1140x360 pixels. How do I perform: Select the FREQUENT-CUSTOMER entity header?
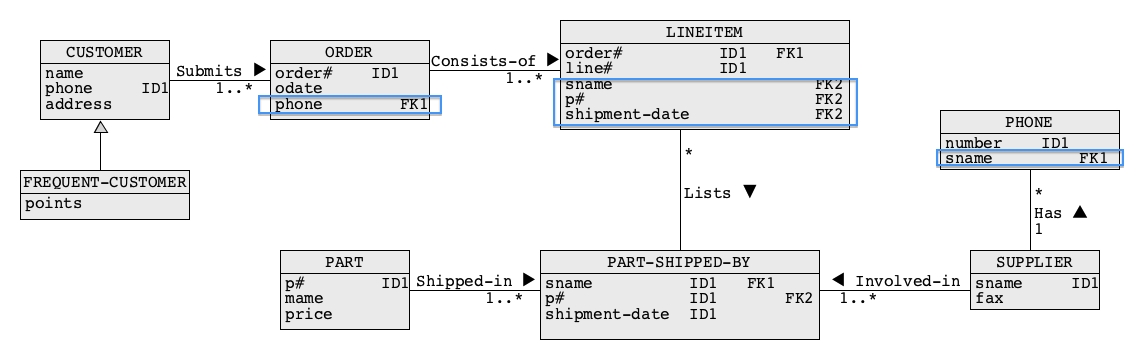[x=105, y=182]
